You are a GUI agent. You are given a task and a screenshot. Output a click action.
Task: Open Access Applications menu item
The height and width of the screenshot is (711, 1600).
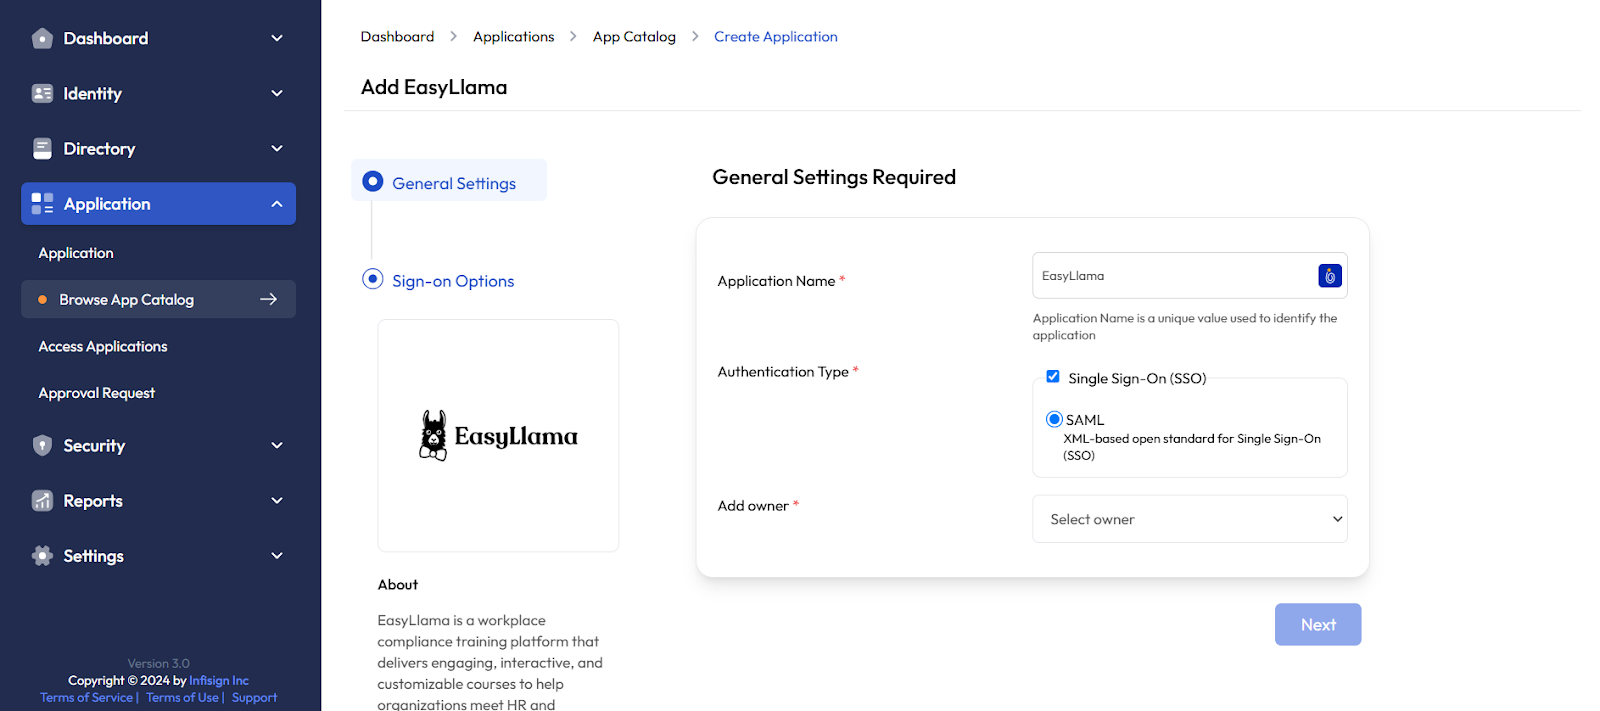[x=103, y=346]
